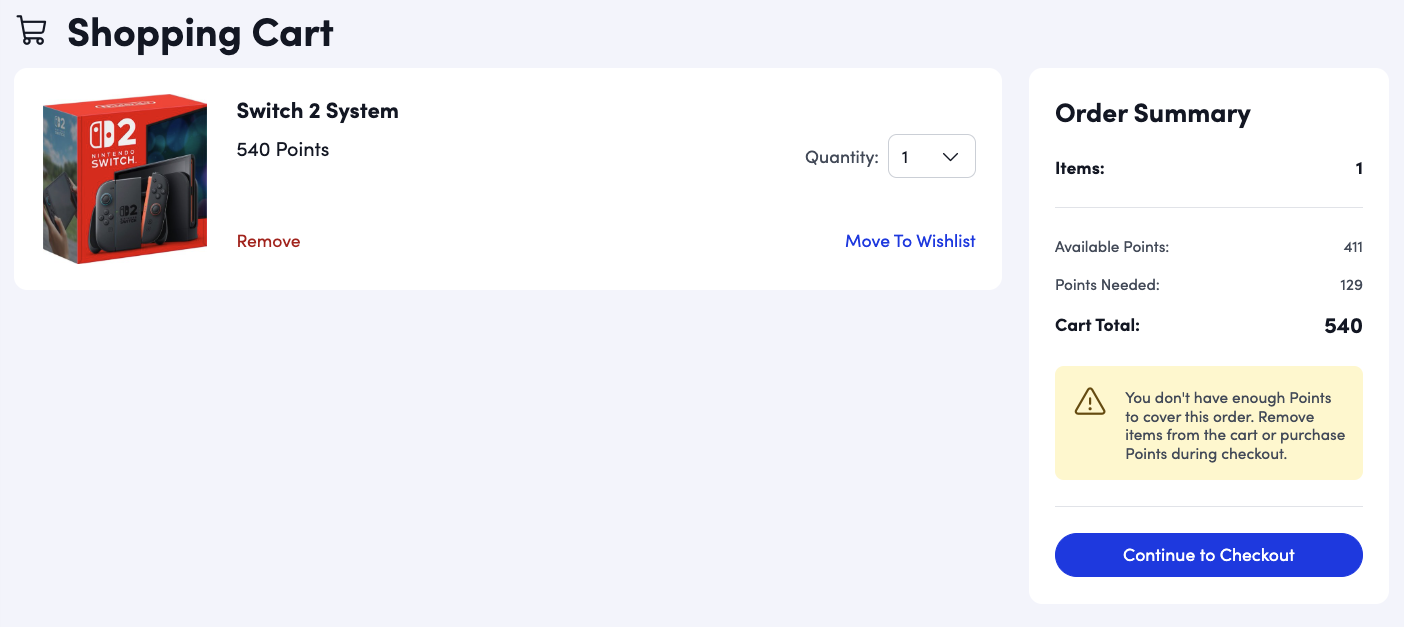Click the Switch 2 System product title

(x=317, y=111)
